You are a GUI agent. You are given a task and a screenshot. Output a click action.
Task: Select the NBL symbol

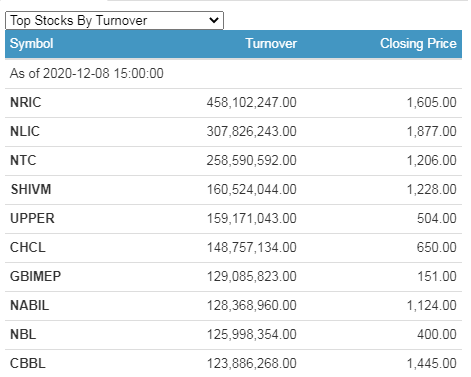23,334
